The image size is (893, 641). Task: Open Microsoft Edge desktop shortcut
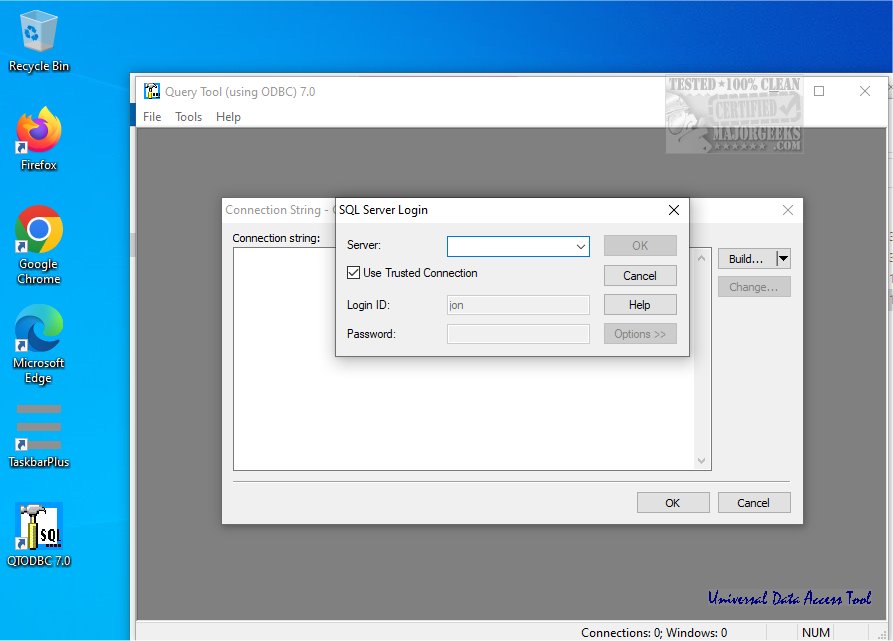coord(39,344)
